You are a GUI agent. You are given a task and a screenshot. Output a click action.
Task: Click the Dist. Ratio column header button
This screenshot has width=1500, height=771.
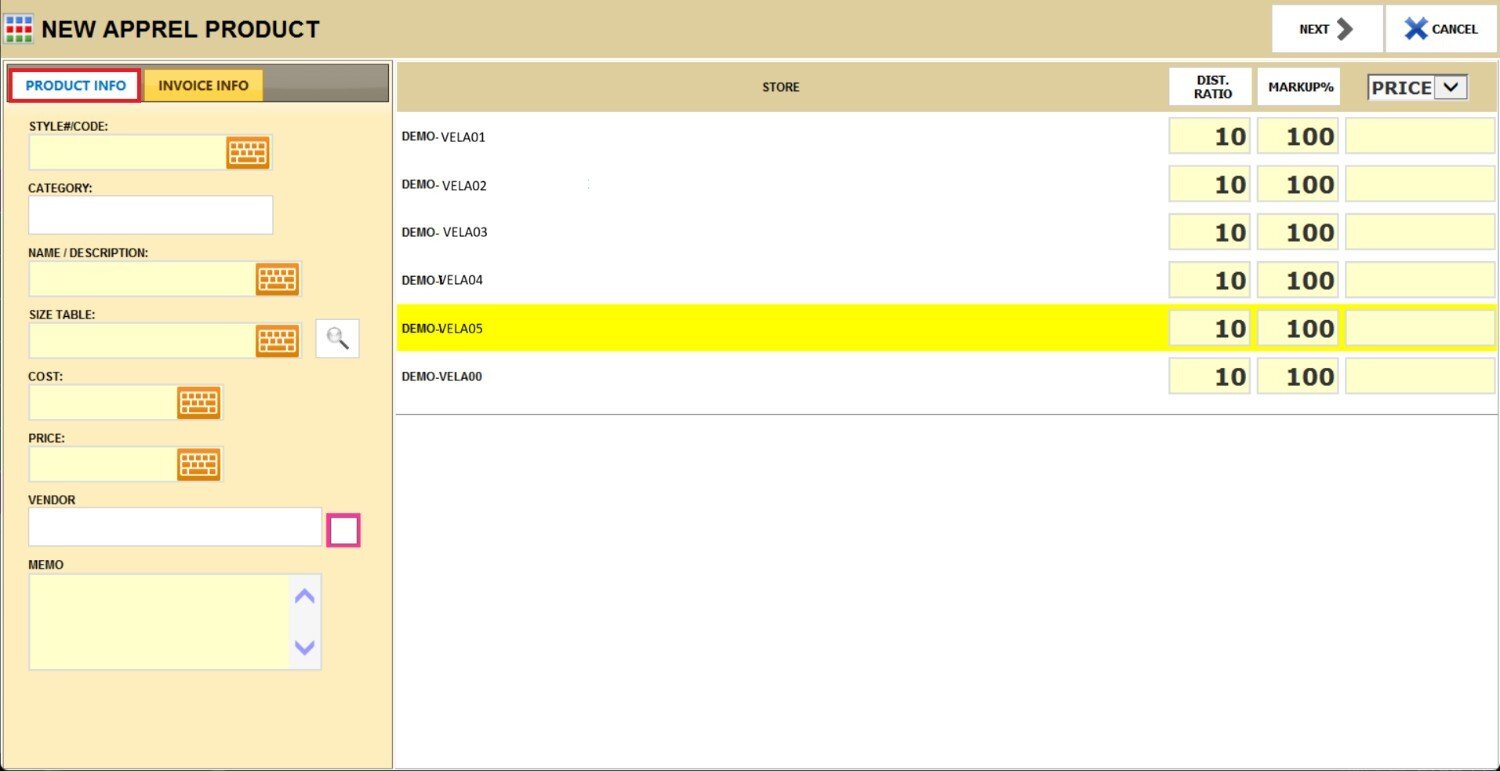click(1212, 87)
